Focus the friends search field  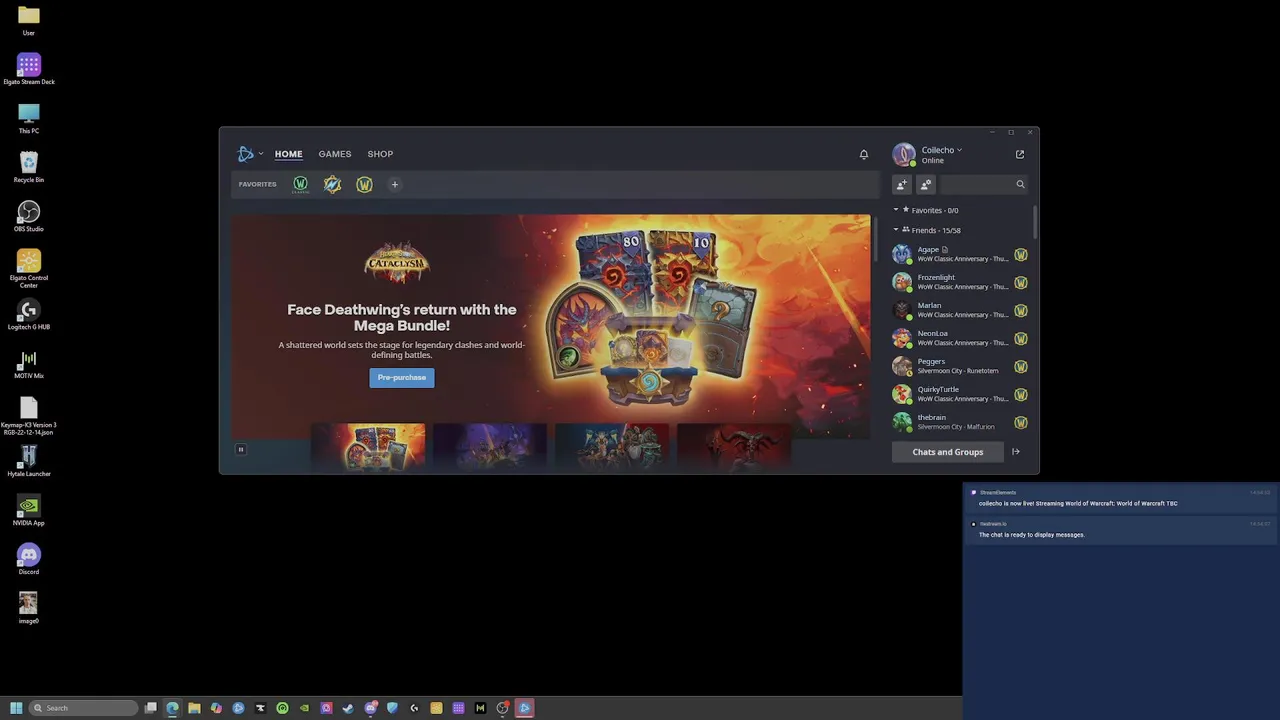tap(976, 184)
